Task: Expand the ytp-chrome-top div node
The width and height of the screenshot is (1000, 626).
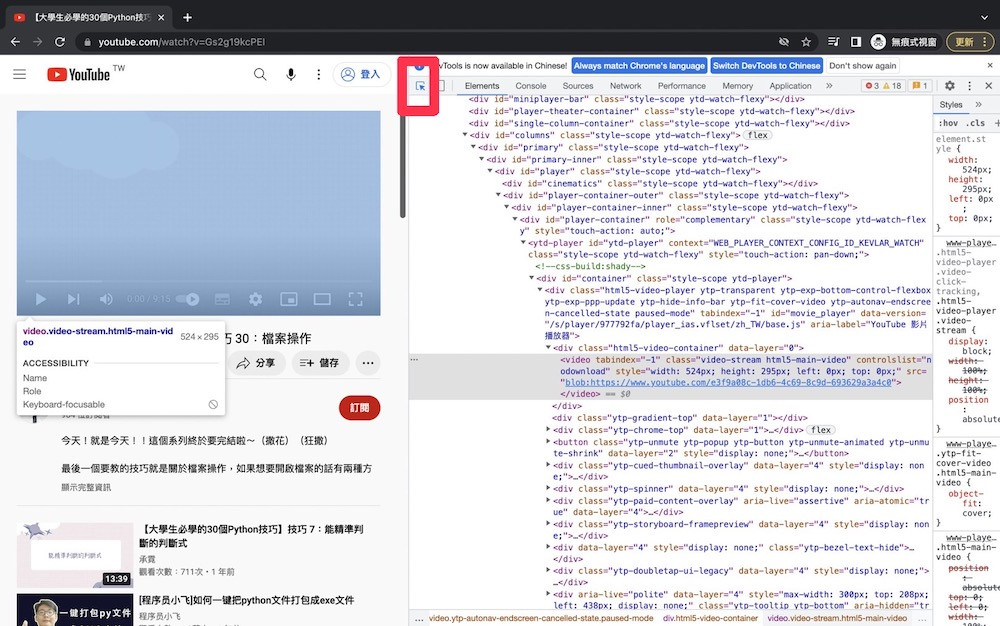Action: tap(548, 430)
